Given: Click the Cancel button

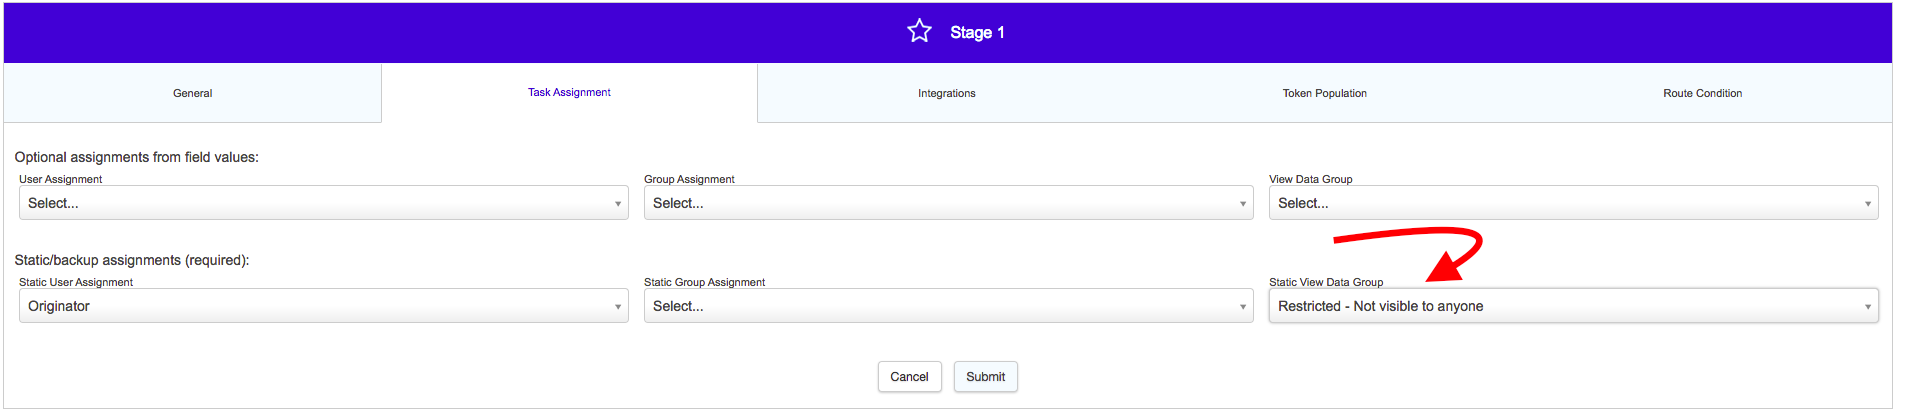Looking at the screenshot, I should (x=909, y=377).
